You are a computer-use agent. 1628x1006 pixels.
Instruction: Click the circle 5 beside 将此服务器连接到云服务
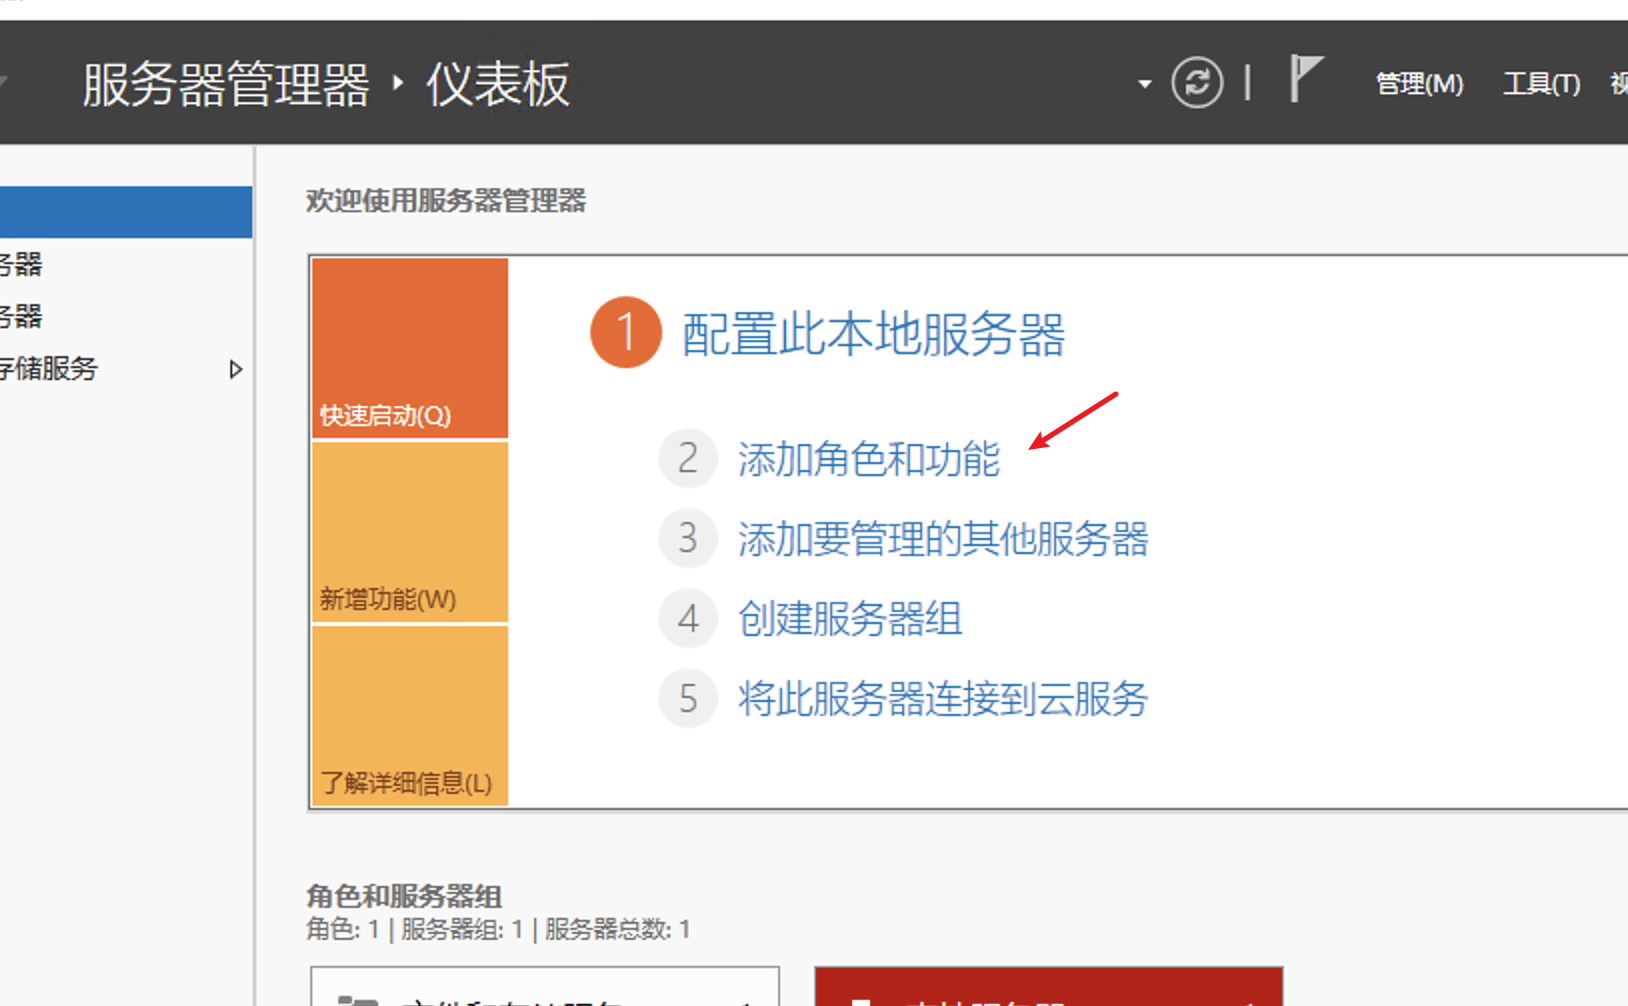tap(688, 698)
